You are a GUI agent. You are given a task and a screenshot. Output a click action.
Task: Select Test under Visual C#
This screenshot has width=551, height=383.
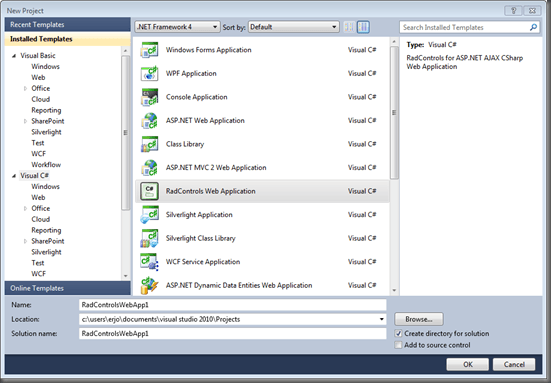point(38,263)
